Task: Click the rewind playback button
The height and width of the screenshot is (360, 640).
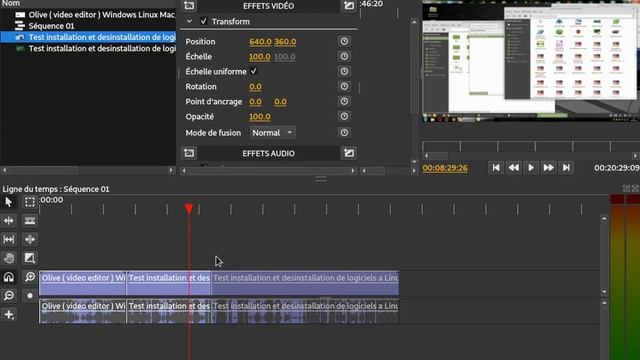Action: [513, 168]
